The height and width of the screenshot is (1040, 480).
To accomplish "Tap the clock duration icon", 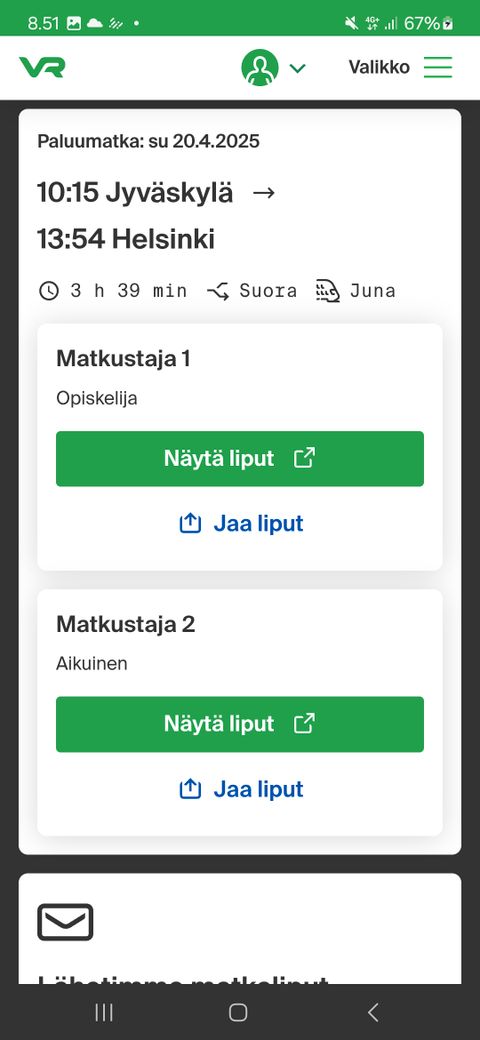I will point(48,291).
